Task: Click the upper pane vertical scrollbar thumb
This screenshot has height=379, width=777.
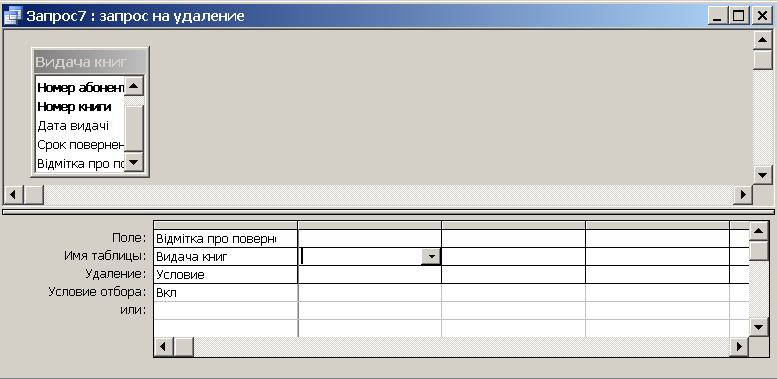Action: [x=763, y=59]
